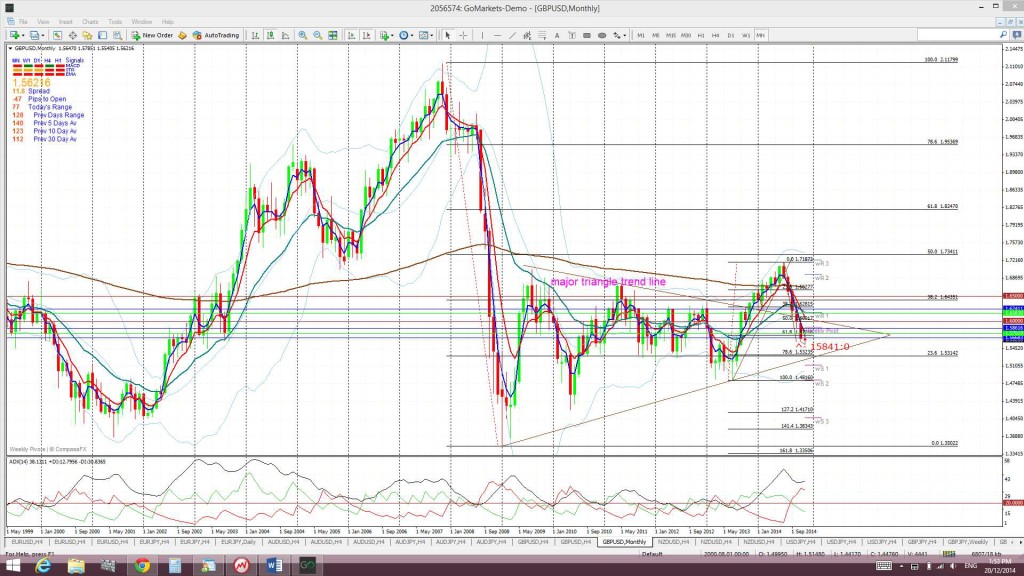Select the vertical line tool

pyautogui.click(x=482, y=35)
